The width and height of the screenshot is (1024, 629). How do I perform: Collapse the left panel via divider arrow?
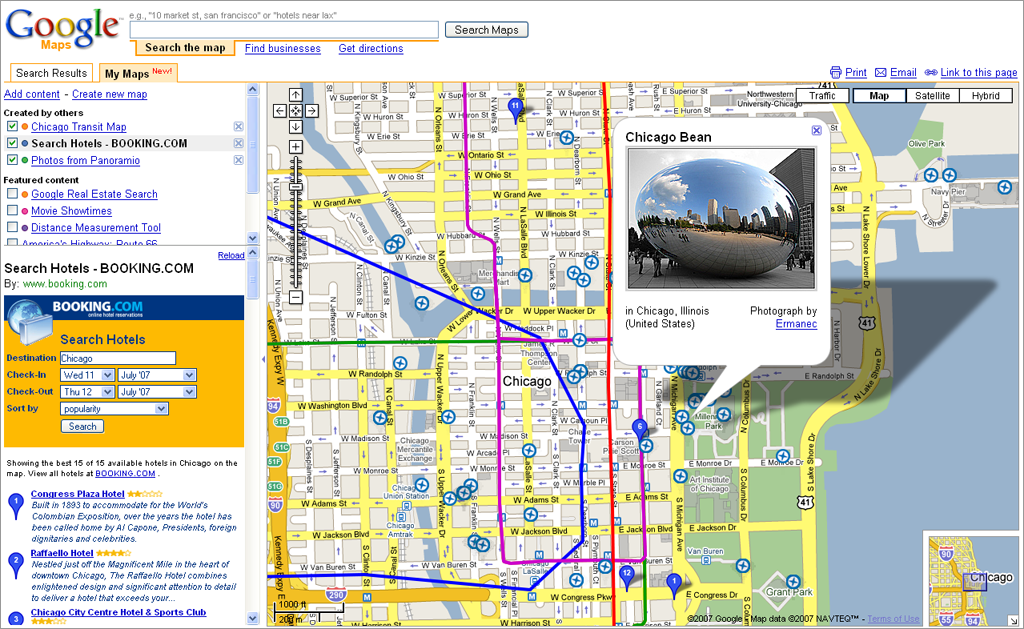click(263, 359)
